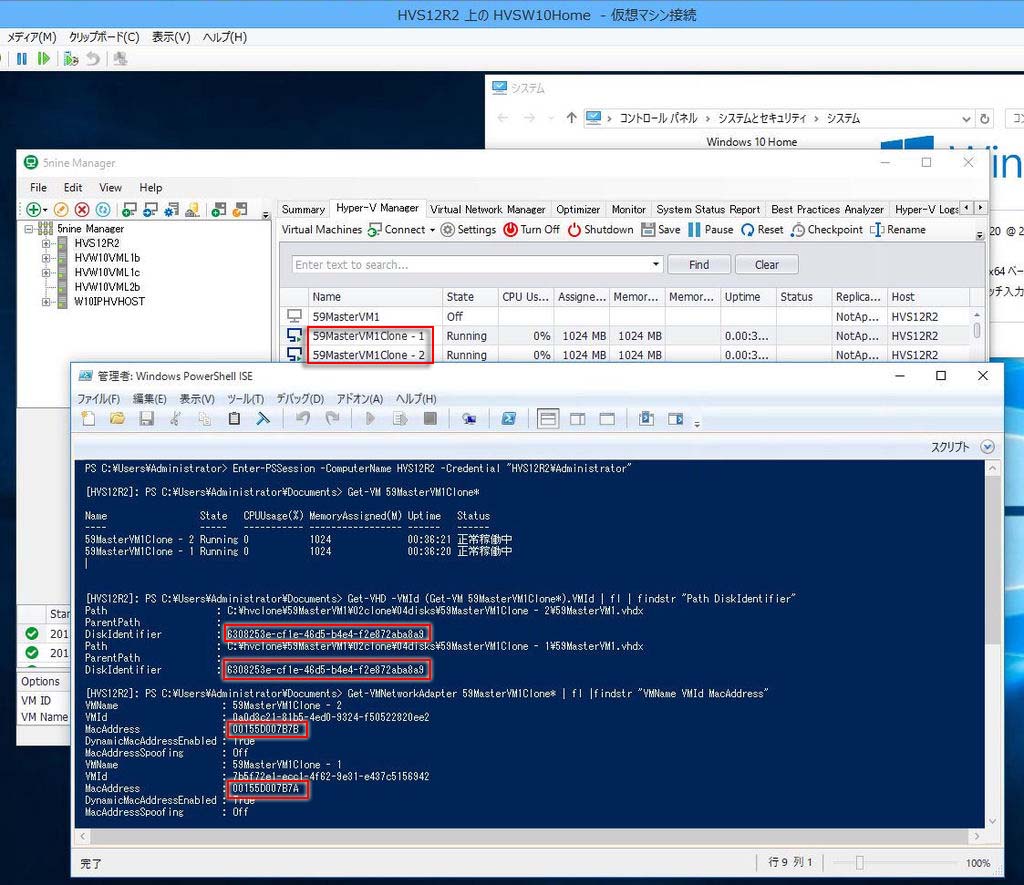The height and width of the screenshot is (885, 1024).
Task: Expand the HVS12R2 host node
Action: [46, 243]
